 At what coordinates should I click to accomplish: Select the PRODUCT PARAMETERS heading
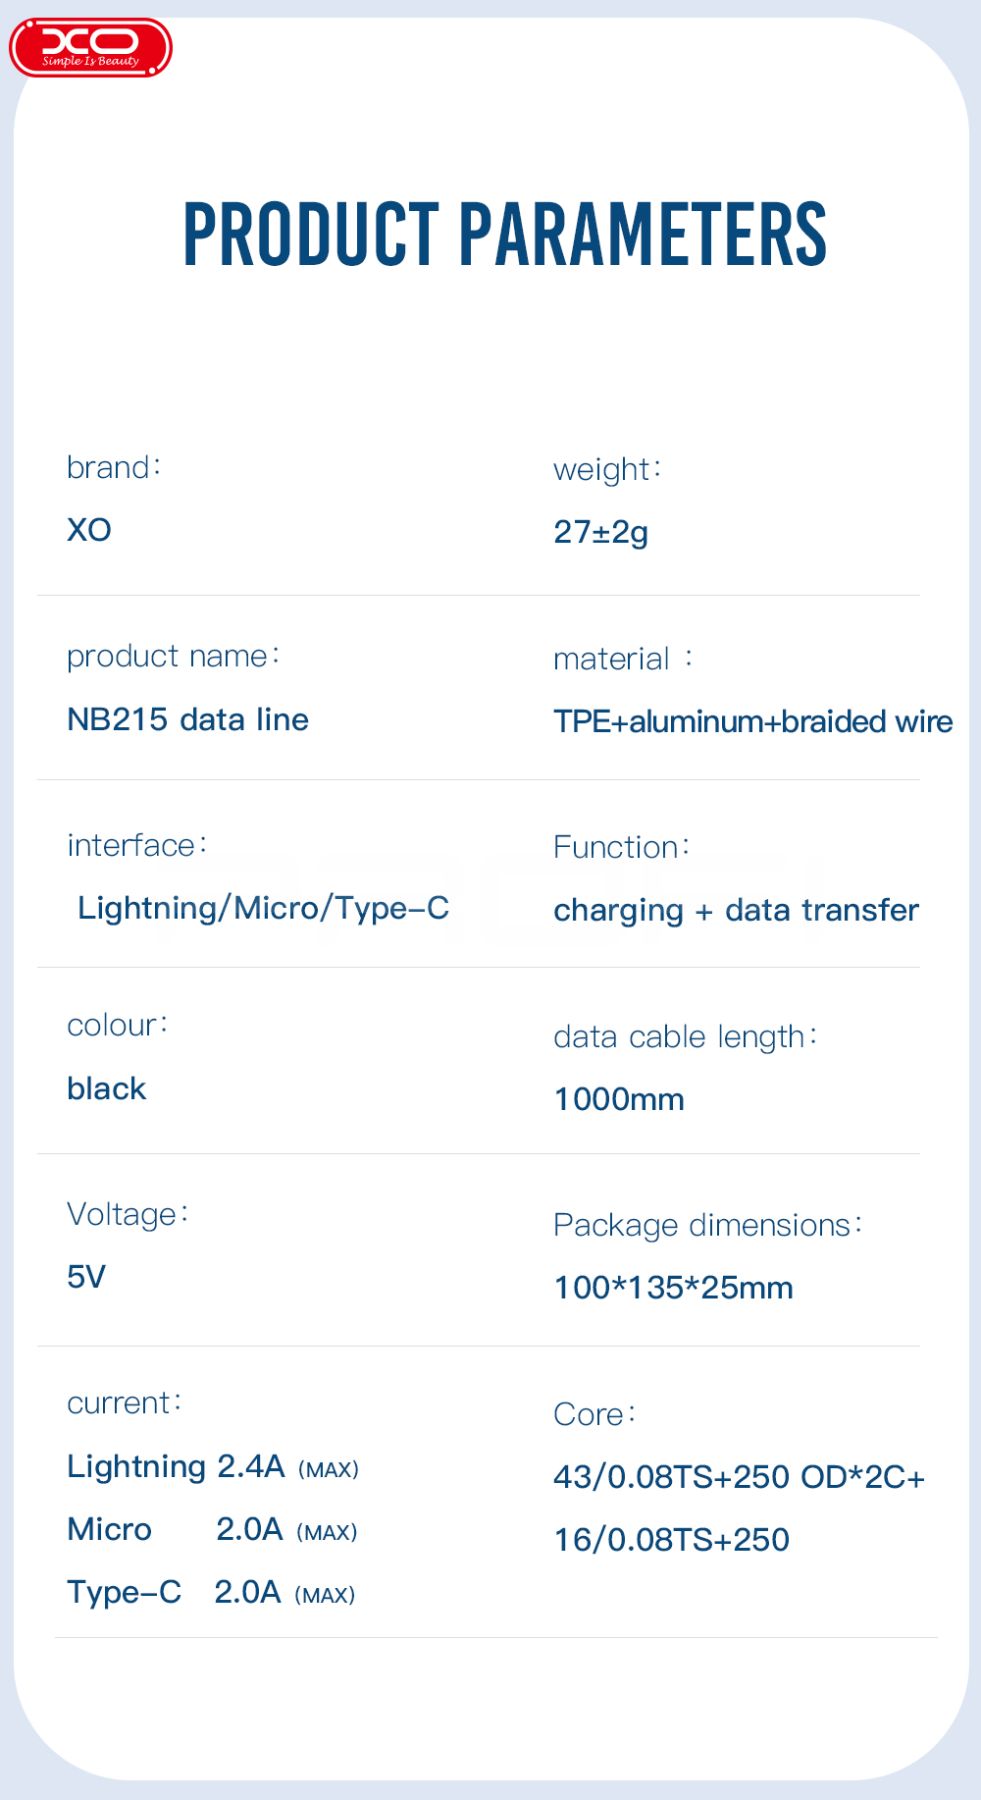[505, 234]
